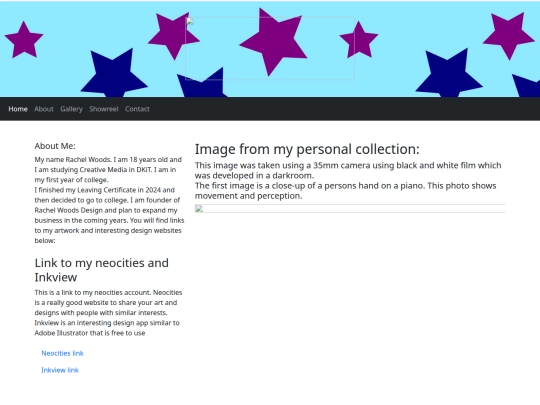Click the 'Link to my neocities and Inkview' heading
Viewport: 540px width, 405px height.
click(102, 270)
